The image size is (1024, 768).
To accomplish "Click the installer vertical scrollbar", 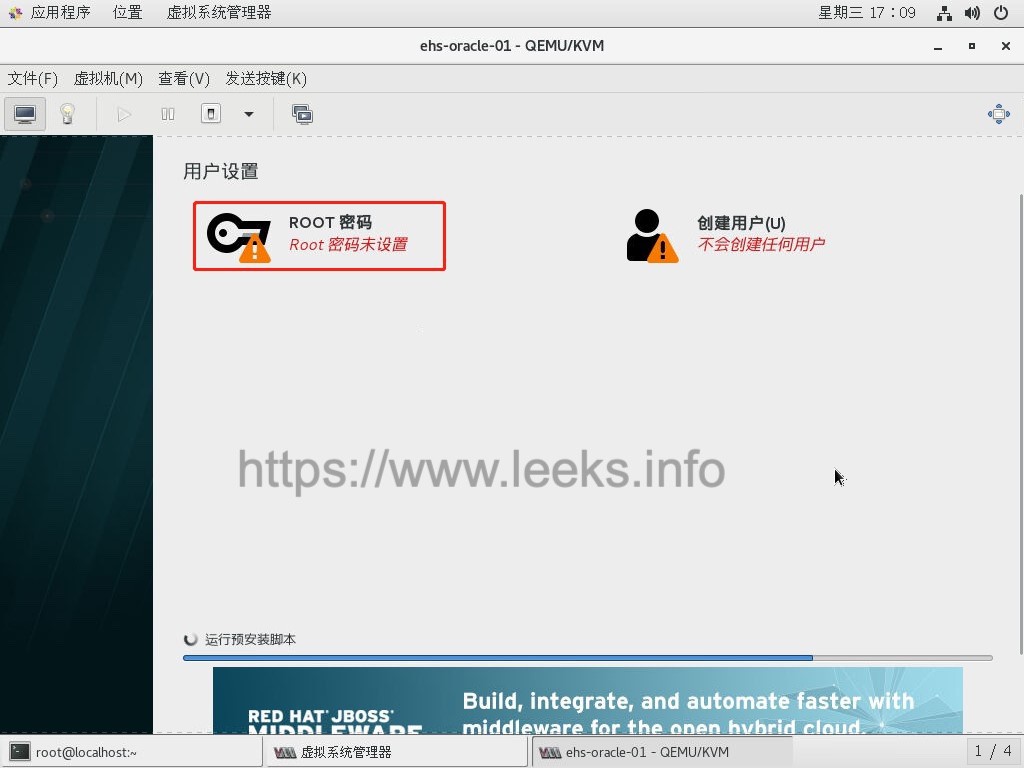I will point(1021,424).
